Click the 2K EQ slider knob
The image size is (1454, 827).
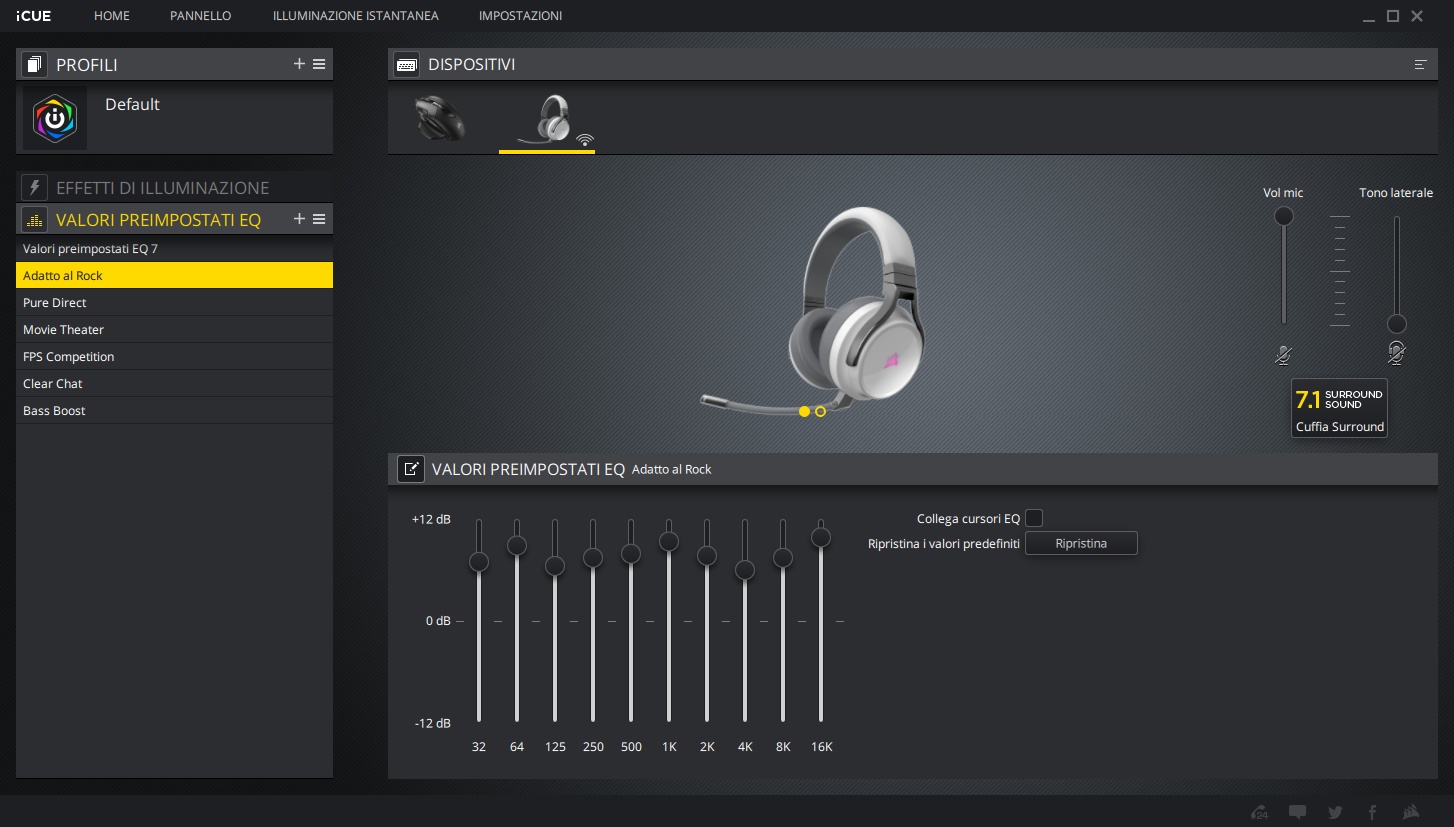[707, 555]
